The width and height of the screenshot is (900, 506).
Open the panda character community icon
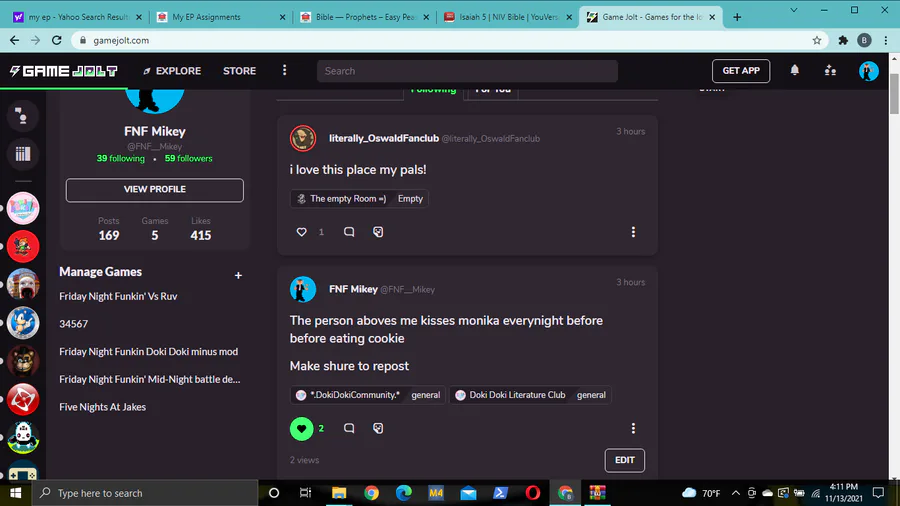(23, 437)
